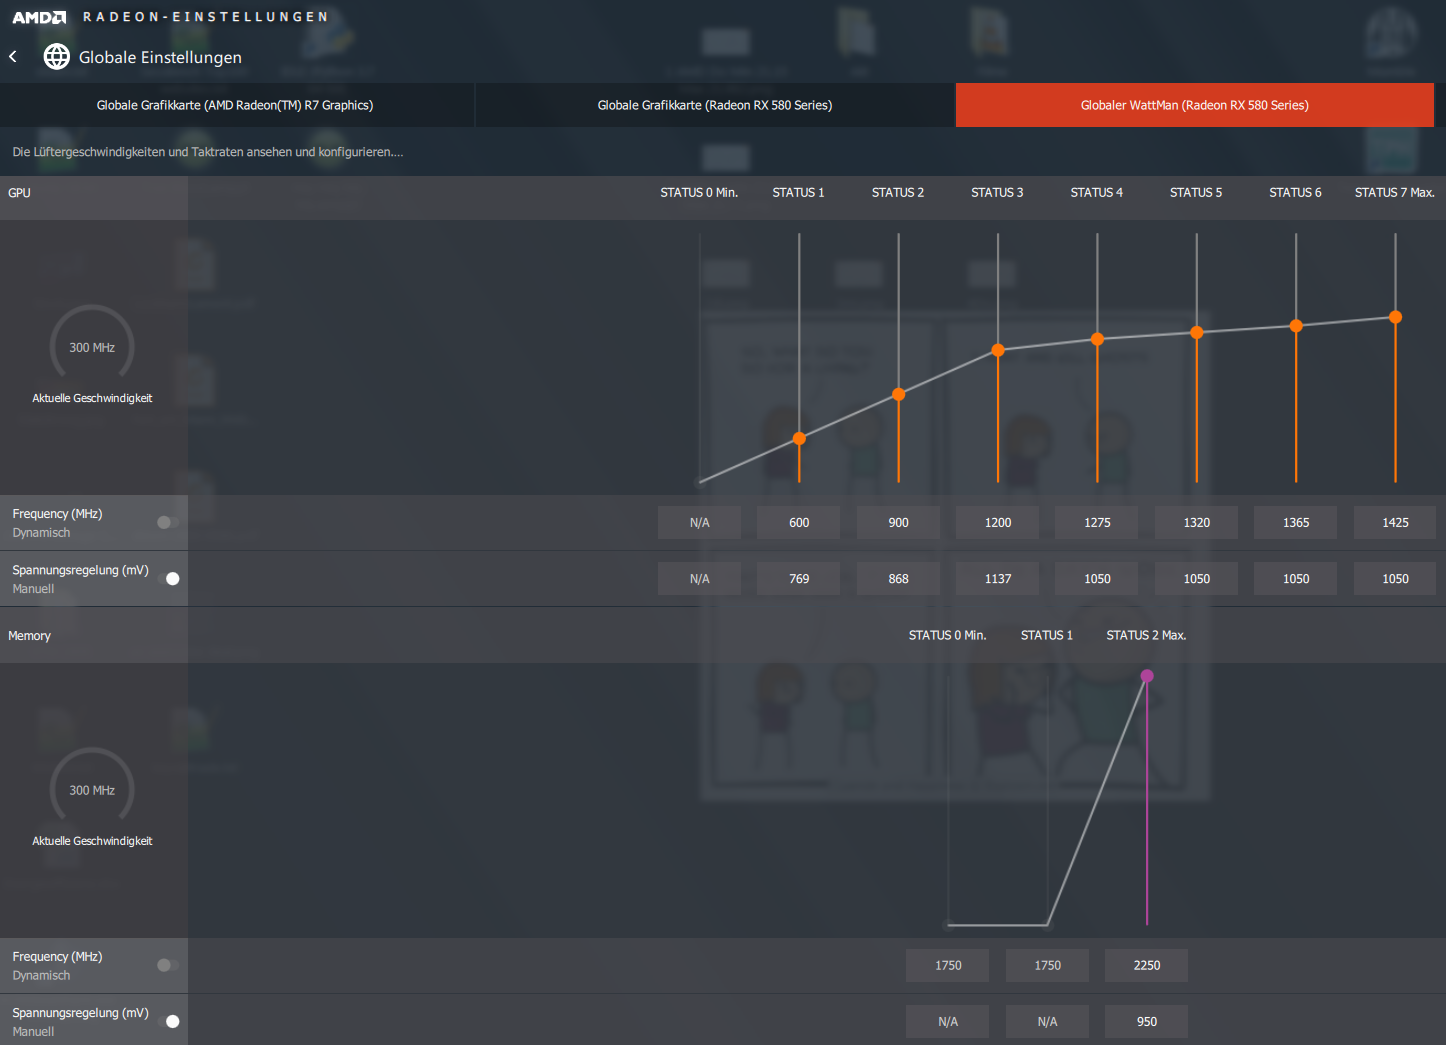Click the AMD logo
This screenshot has height=1045, width=1446.
click(39, 17)
